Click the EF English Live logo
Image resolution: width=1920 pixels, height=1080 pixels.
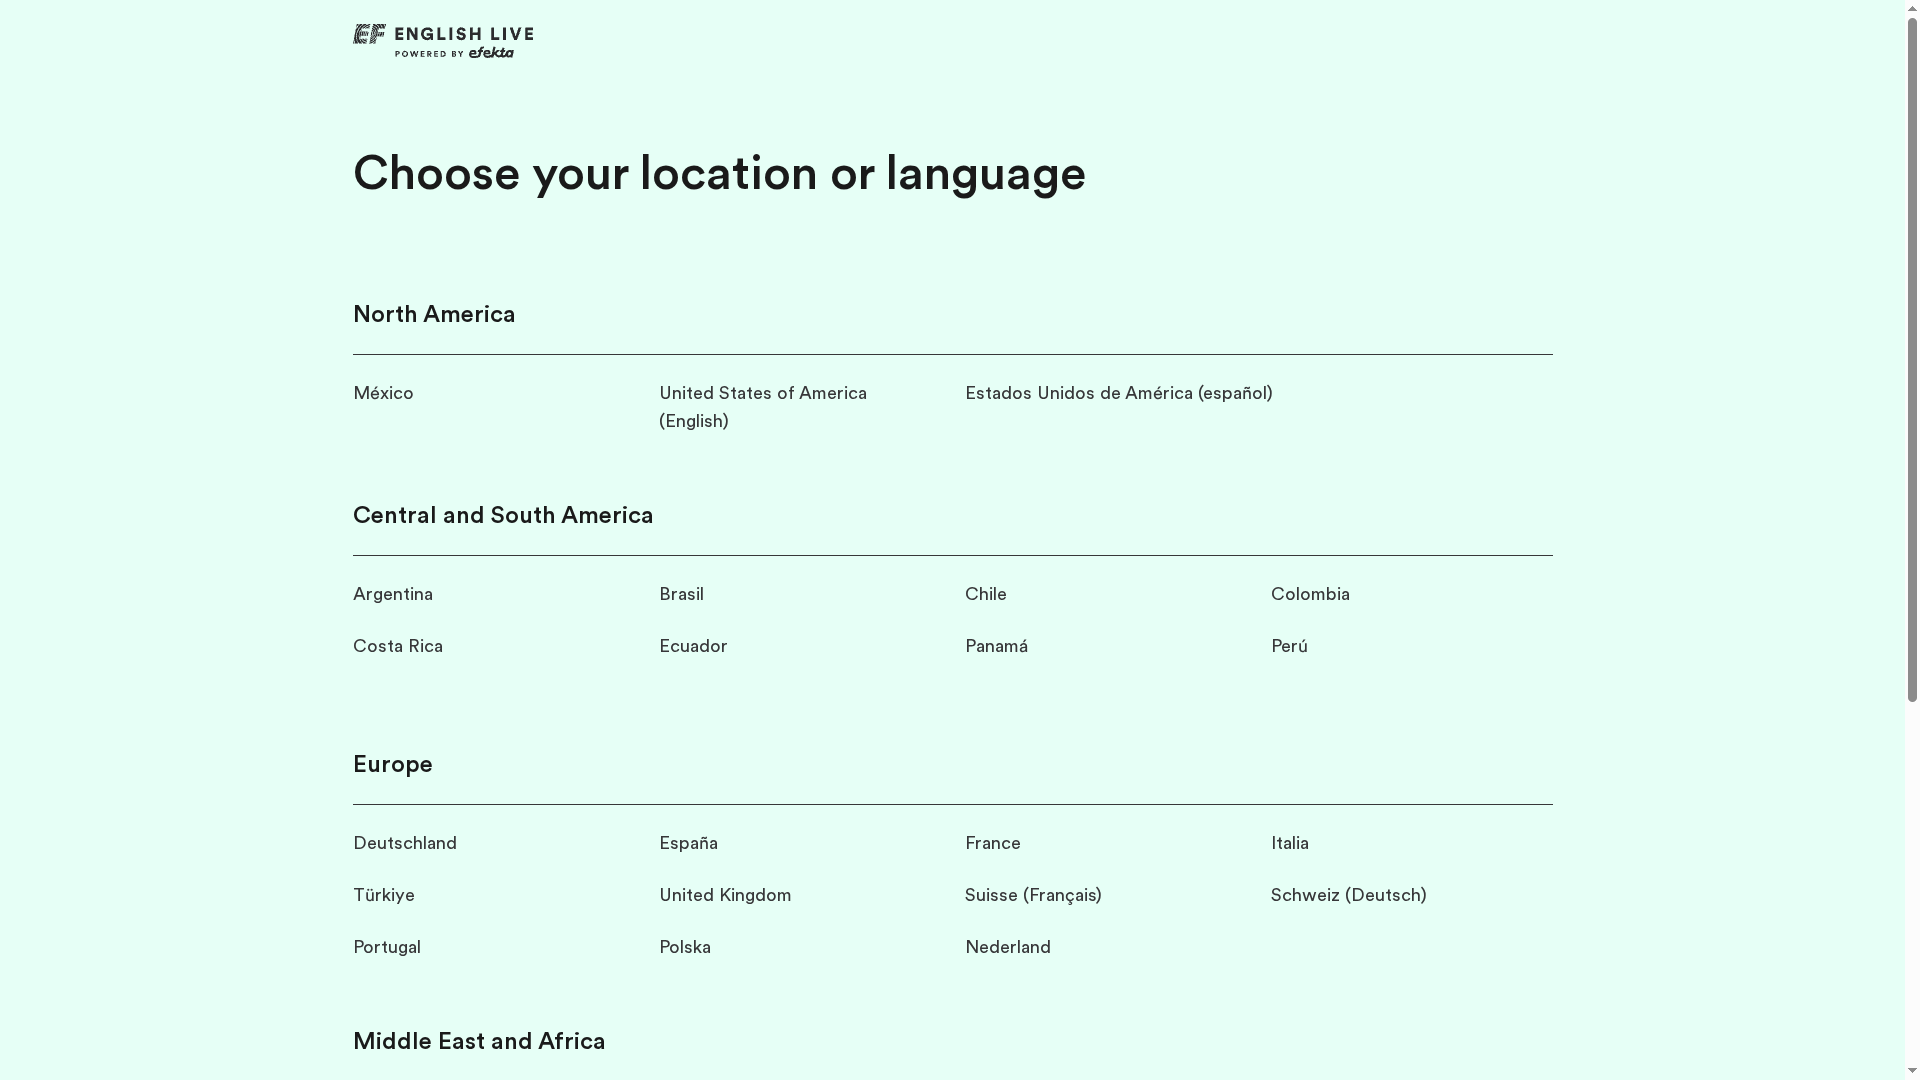[443, 40]
